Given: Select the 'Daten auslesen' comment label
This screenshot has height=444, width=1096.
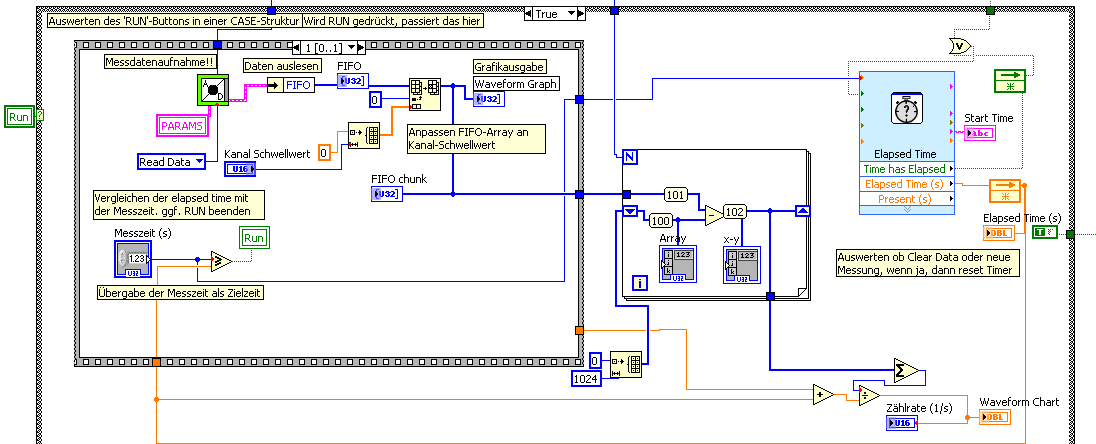Looking at the screenshot, I should coord(282,66).
